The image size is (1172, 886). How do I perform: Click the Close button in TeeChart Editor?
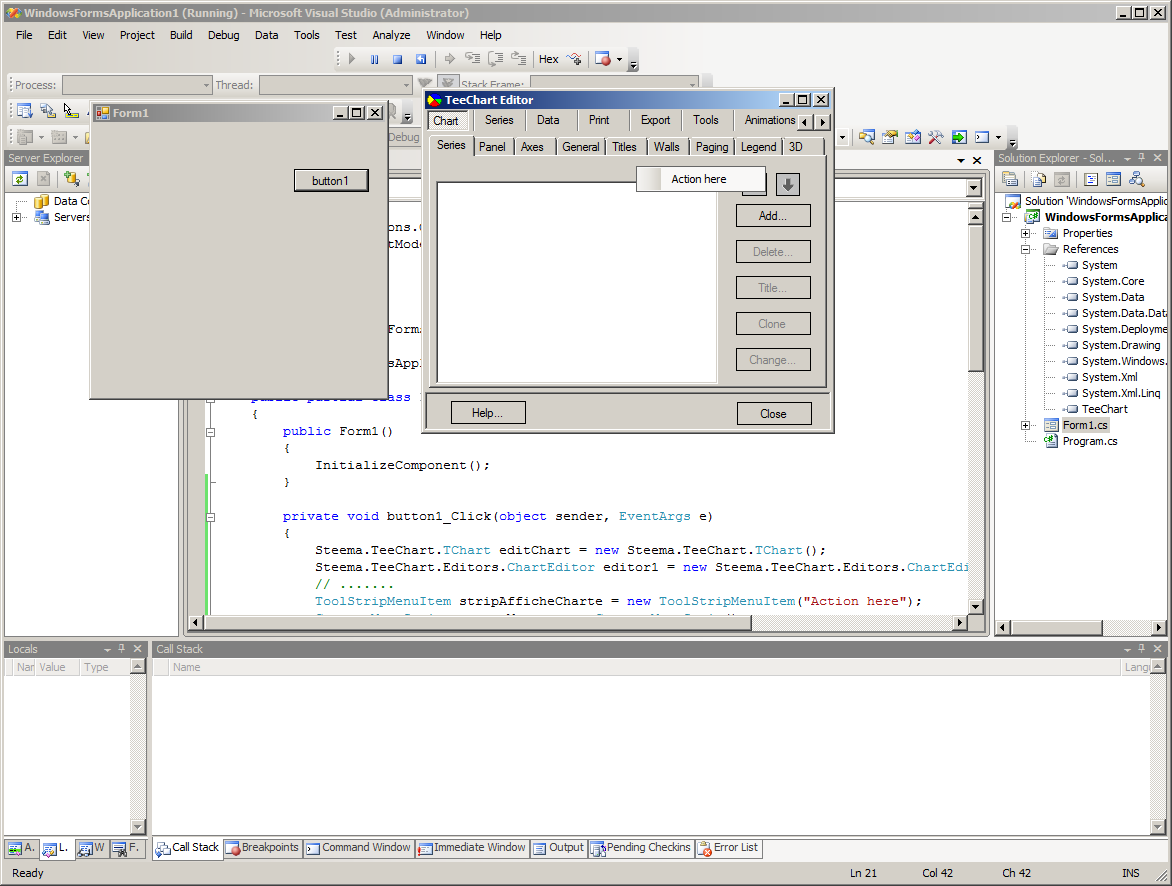click(774, 413)
